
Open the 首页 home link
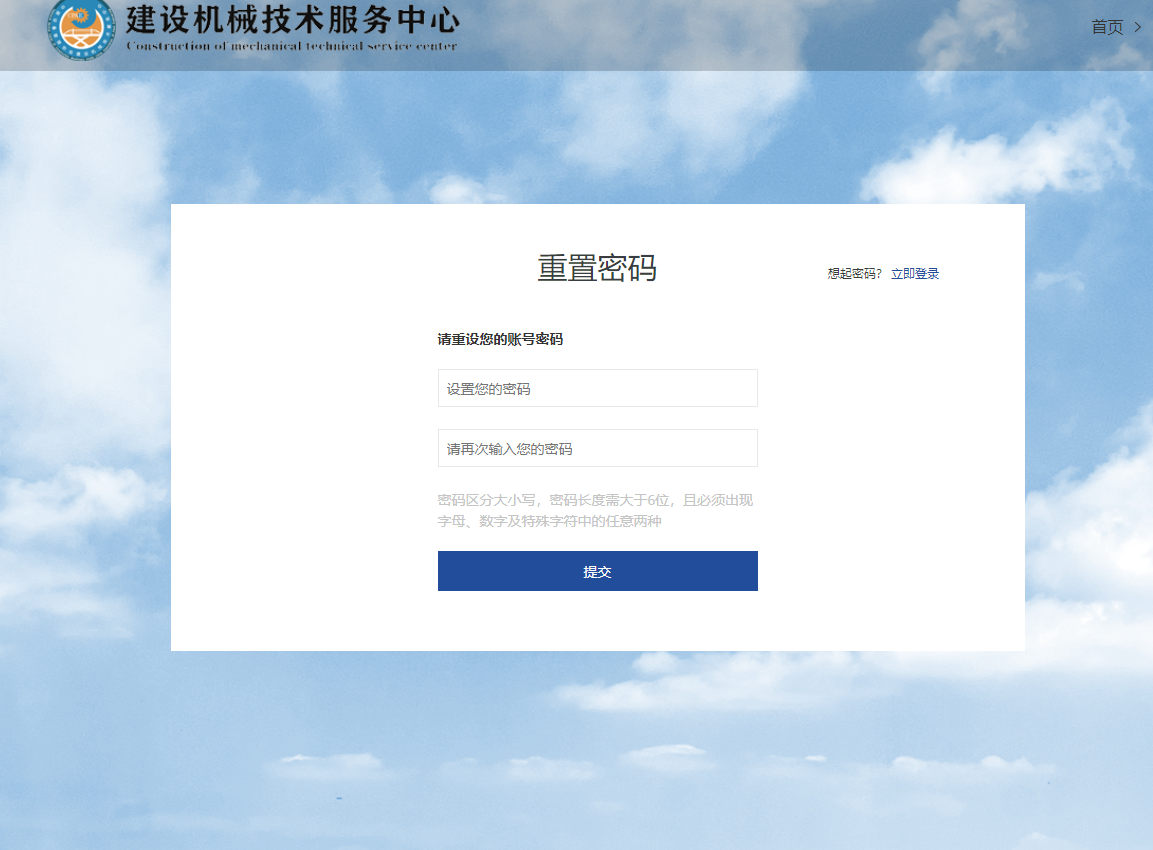1107,27
